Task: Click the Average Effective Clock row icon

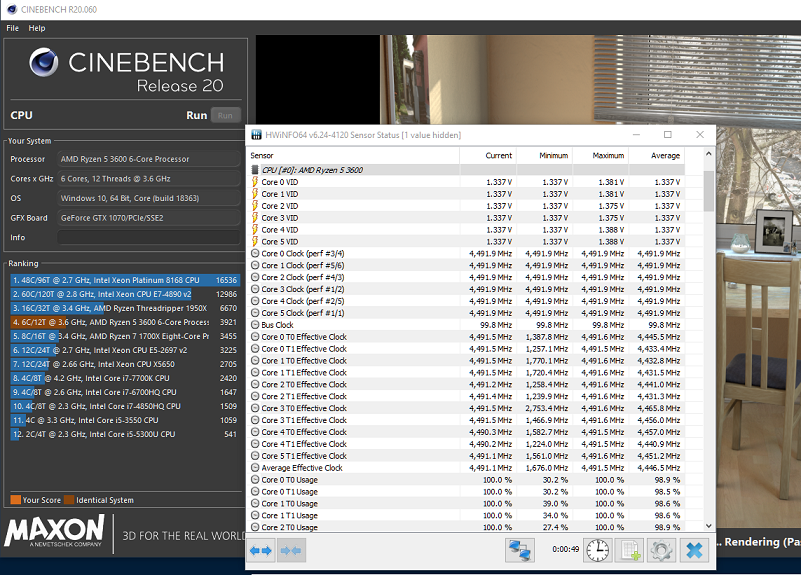Action: [255, 468]
